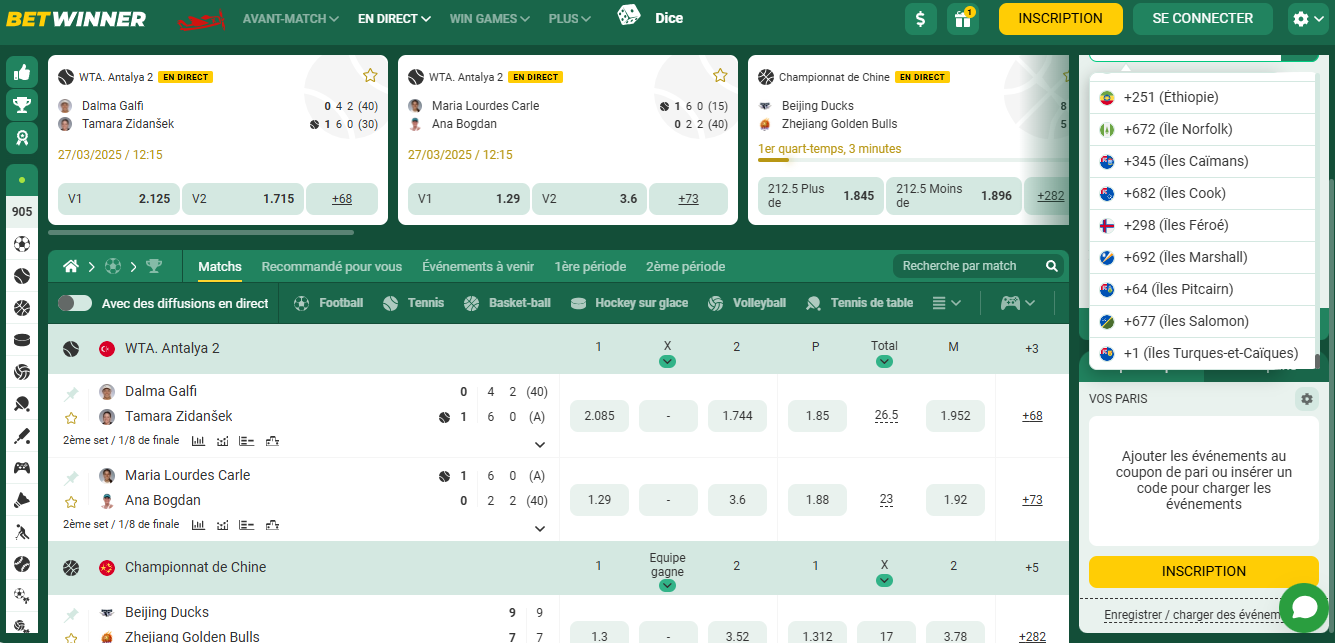
Task: Expand the AVANT-MATCH menu
Action: coord(291,18)
